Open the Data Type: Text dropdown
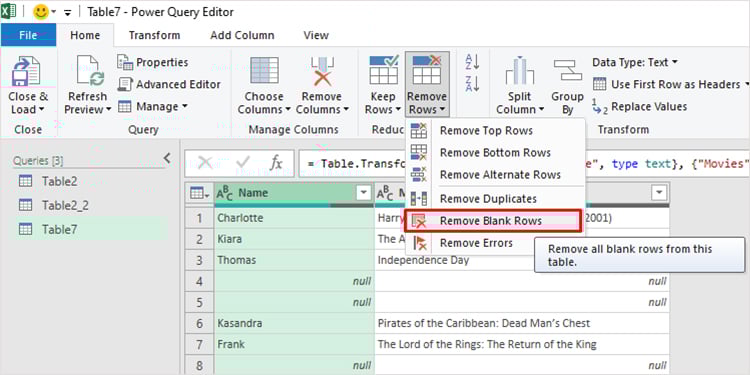The width and height of the screenshot is (750, 375). tap(675, 63)
